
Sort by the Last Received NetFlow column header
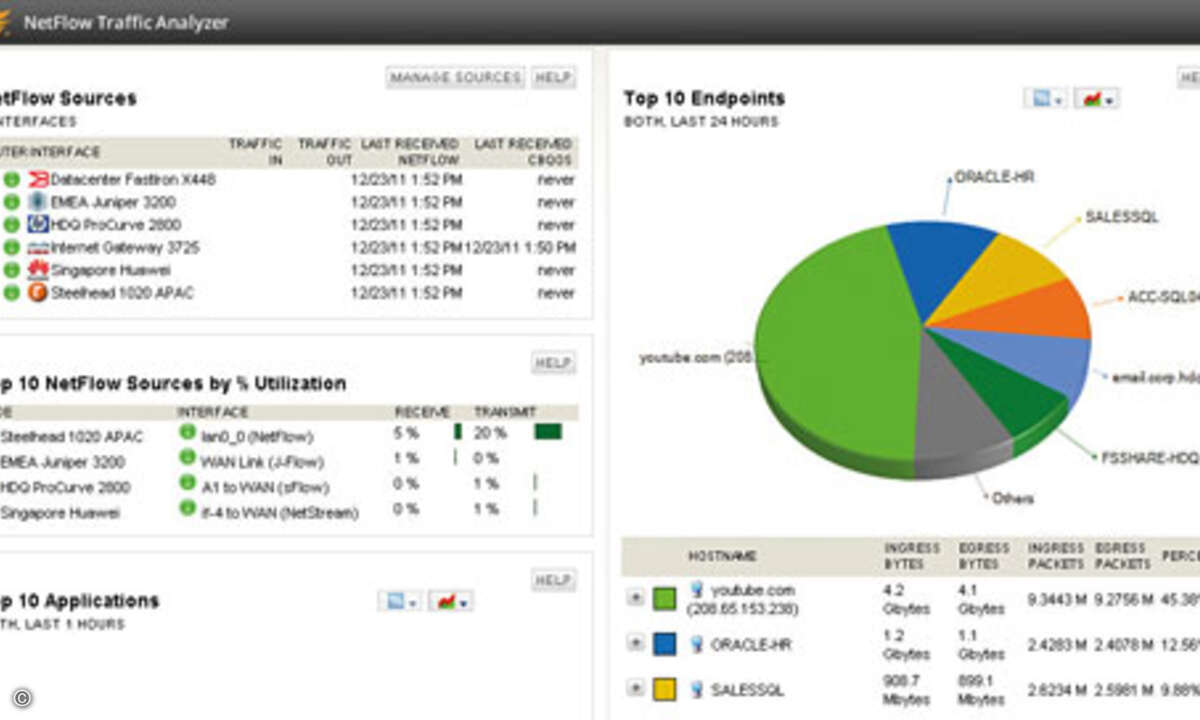point(410,151)
